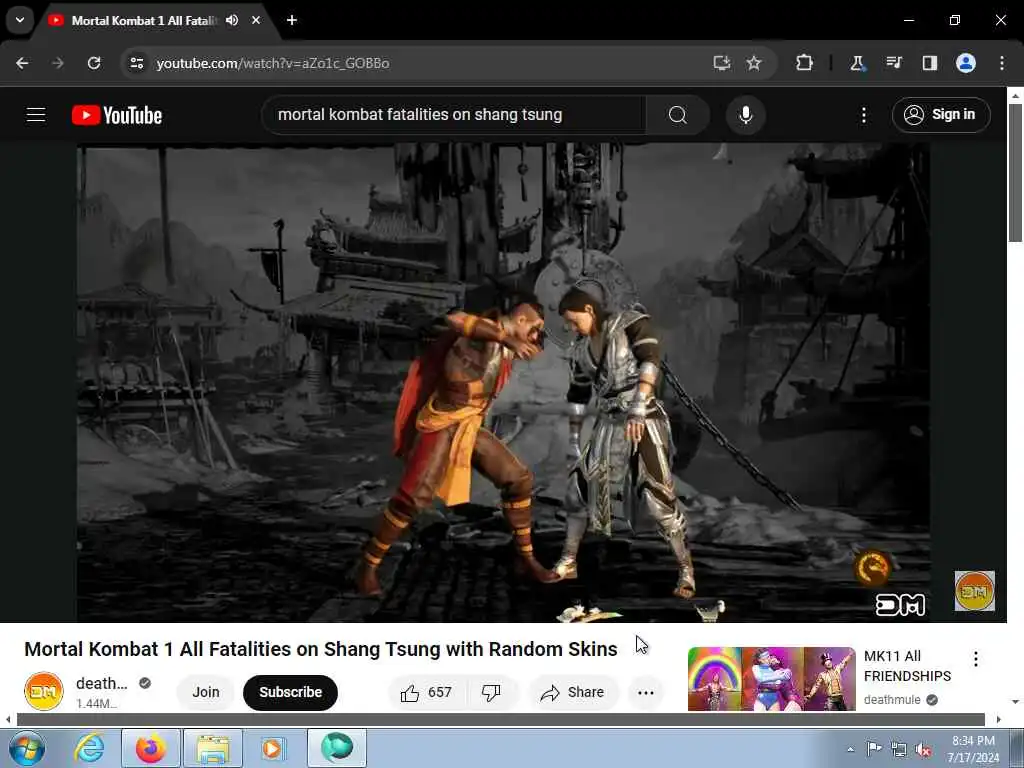Open Firefox from the taskbar
This screenshot has height=768, width=1024.
(150, 748)
